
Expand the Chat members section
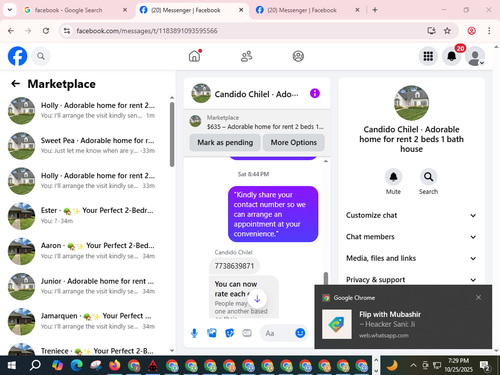pyautogui.click(x=411, y=237)
